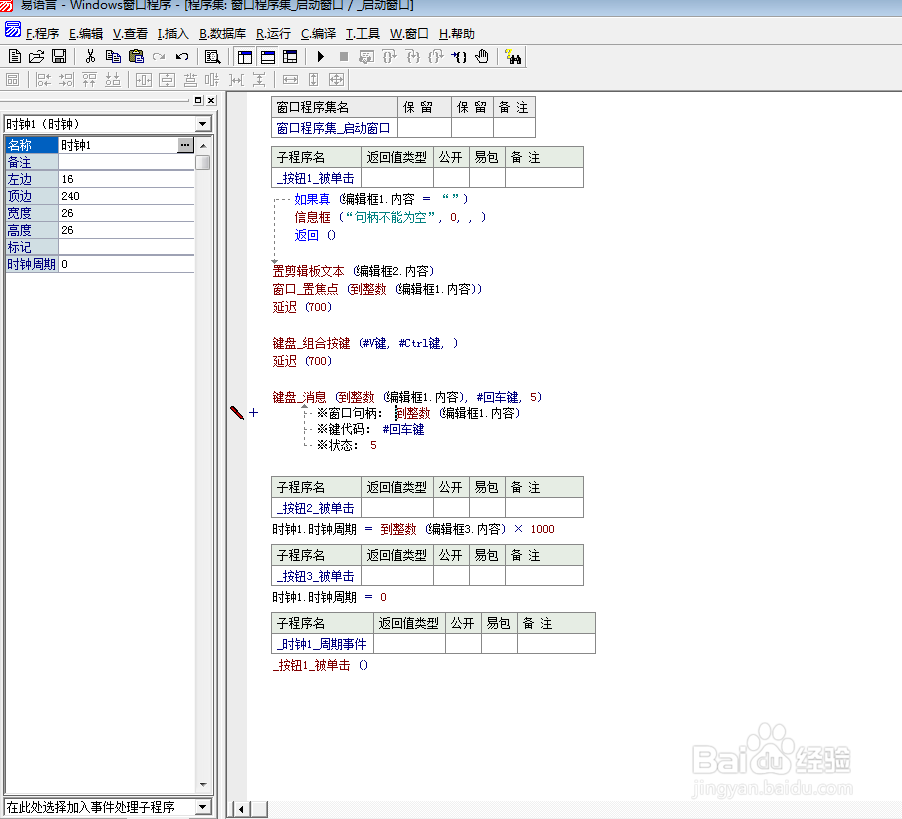Screen dimensions: 902x819
Task: Click the make same height icon
Action: (x=314, y=79)
